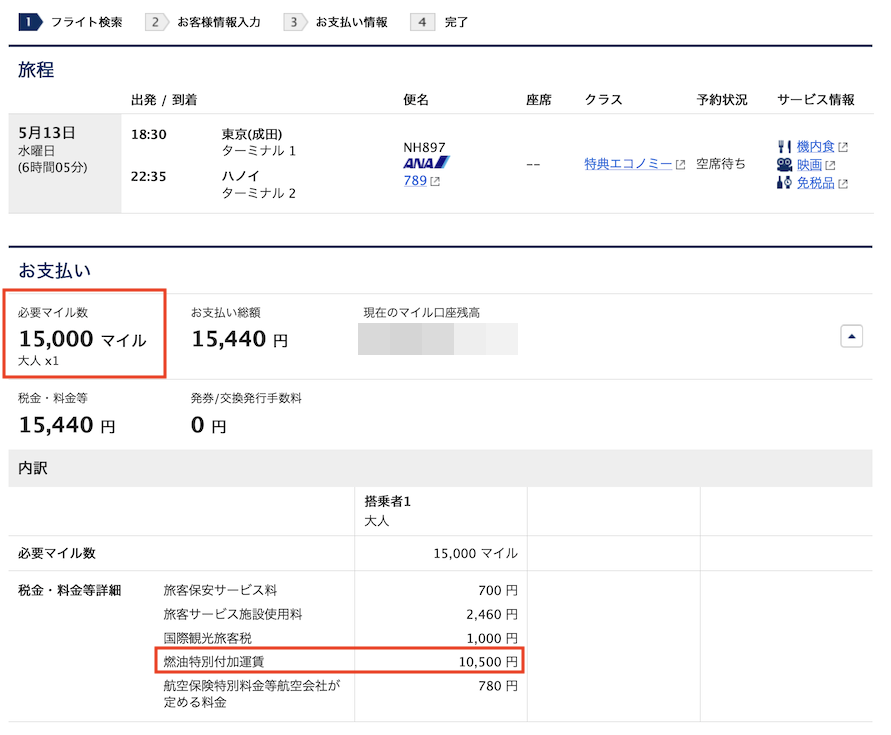Click the movie camera icon beside 映画
Viewport: 891px width, 735px height.
pyautogui.click(x=784, y=165)
